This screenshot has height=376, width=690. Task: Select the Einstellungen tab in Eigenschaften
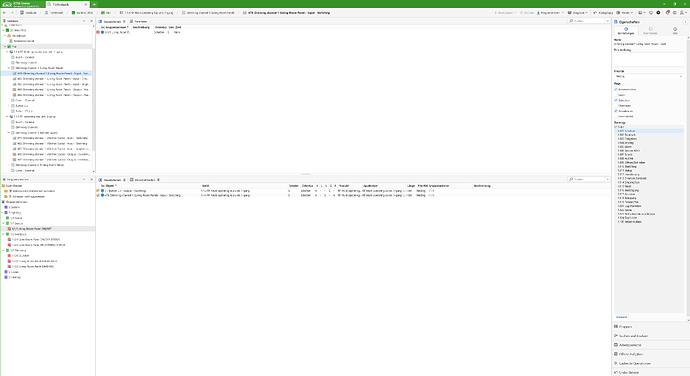click(x=626, y=31)
